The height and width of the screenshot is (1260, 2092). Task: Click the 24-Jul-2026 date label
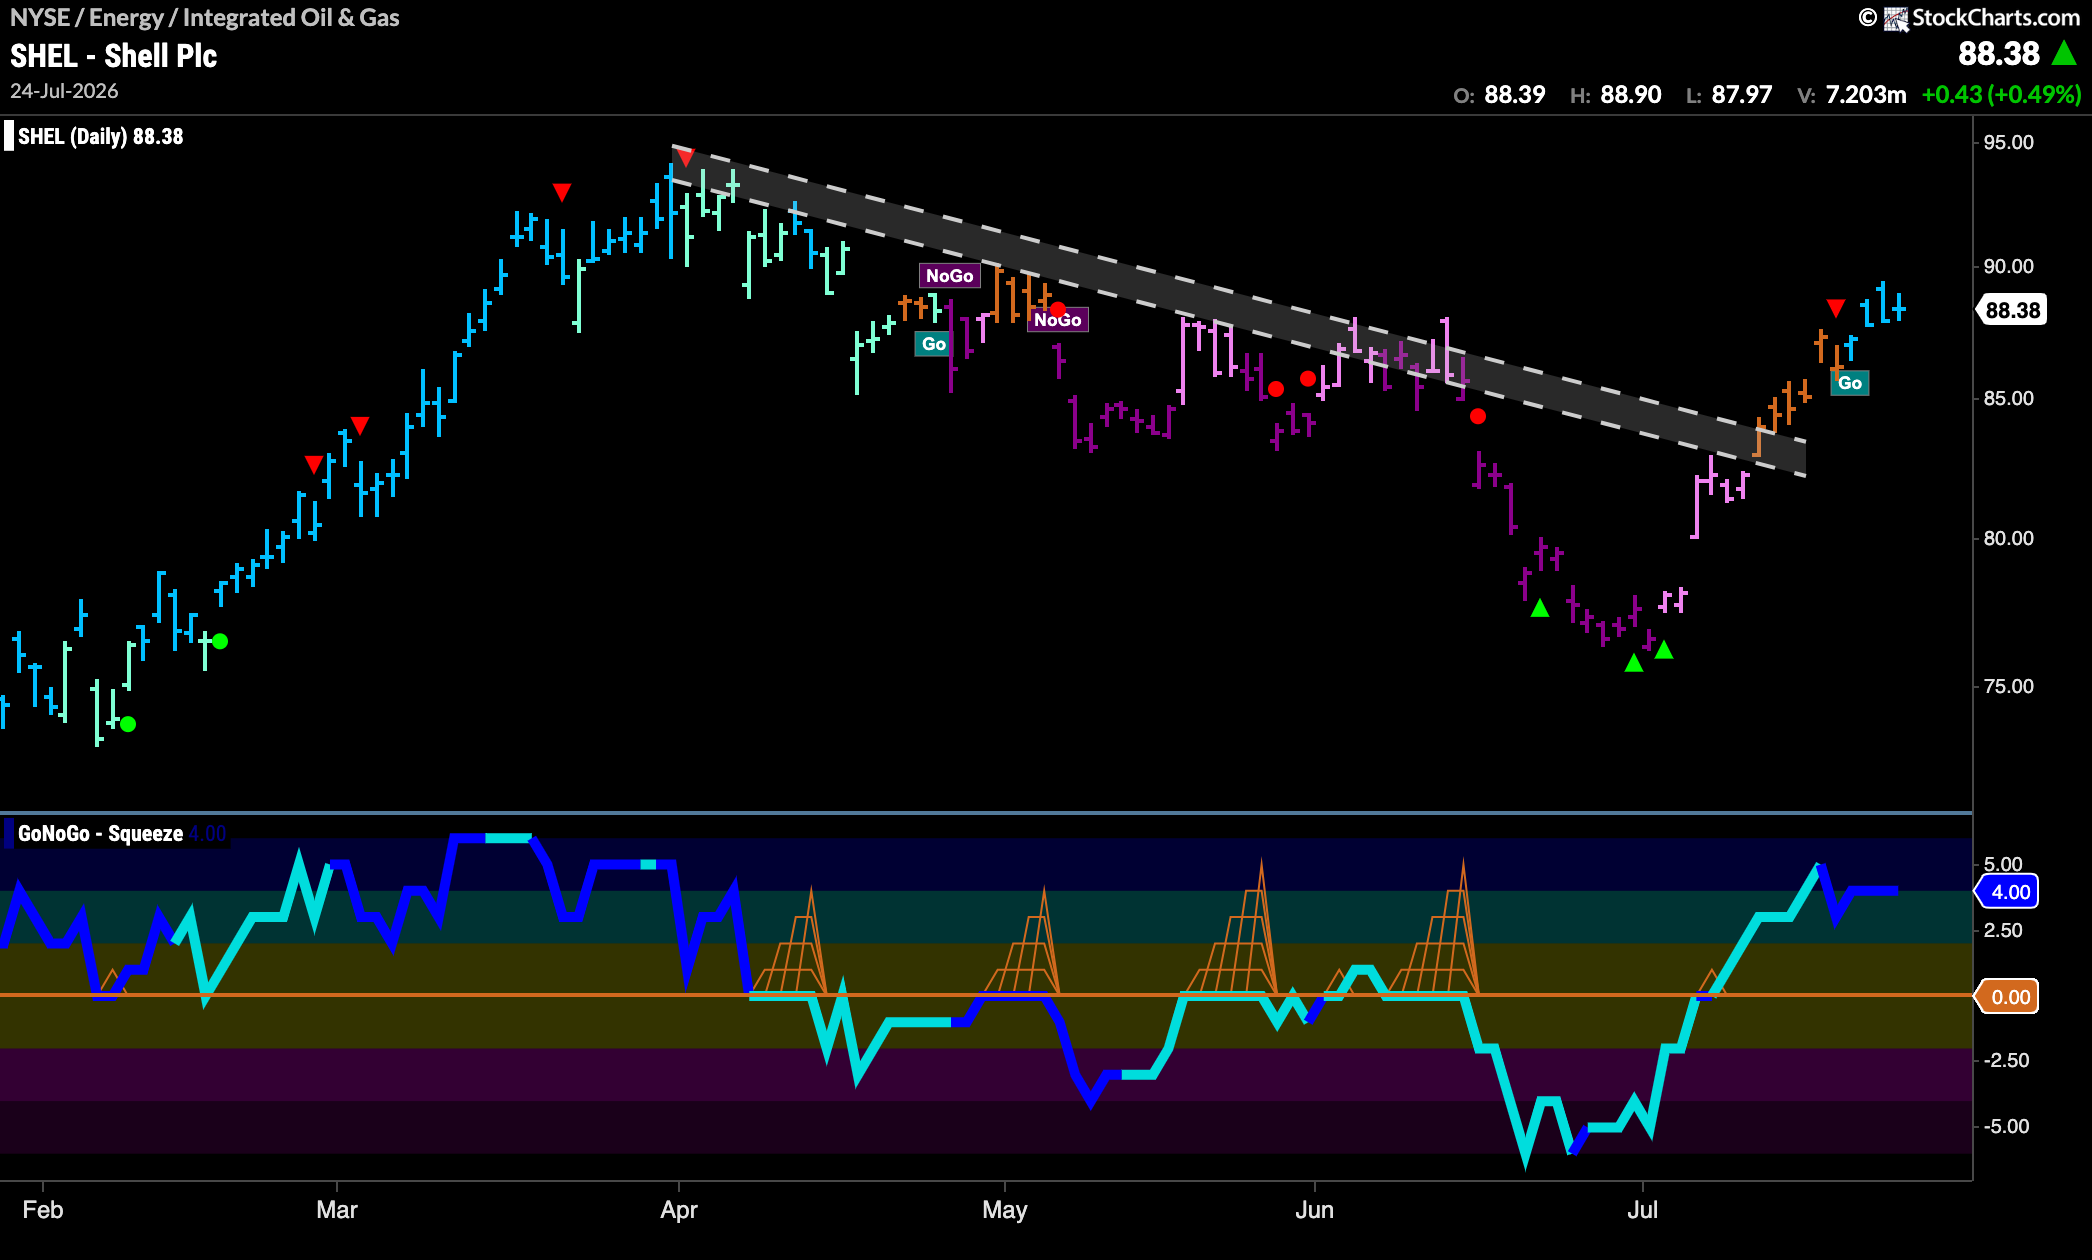[x=64, y=91]
